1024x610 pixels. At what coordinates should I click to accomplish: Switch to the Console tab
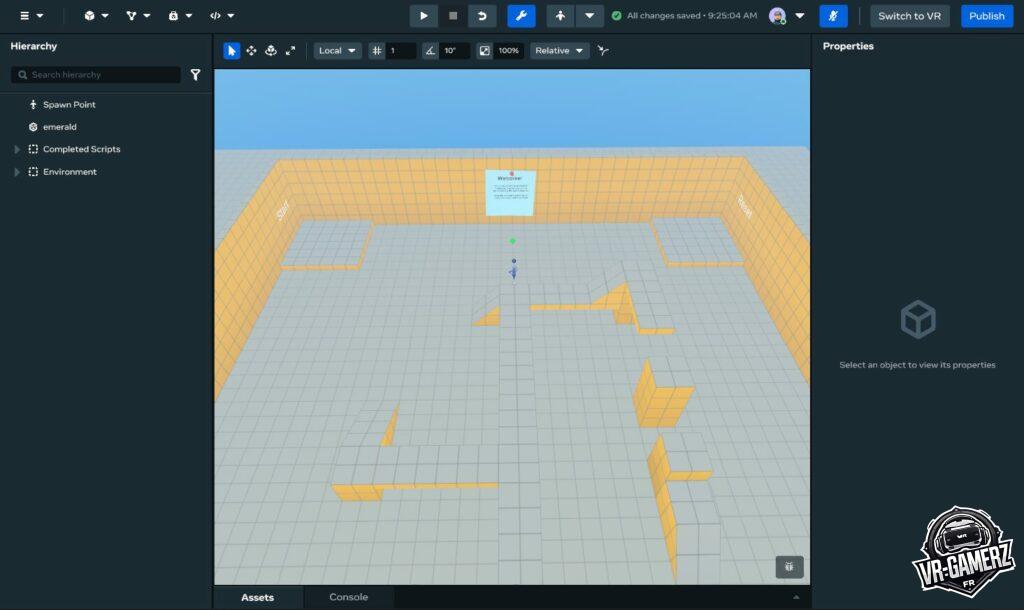click(349, 597)
